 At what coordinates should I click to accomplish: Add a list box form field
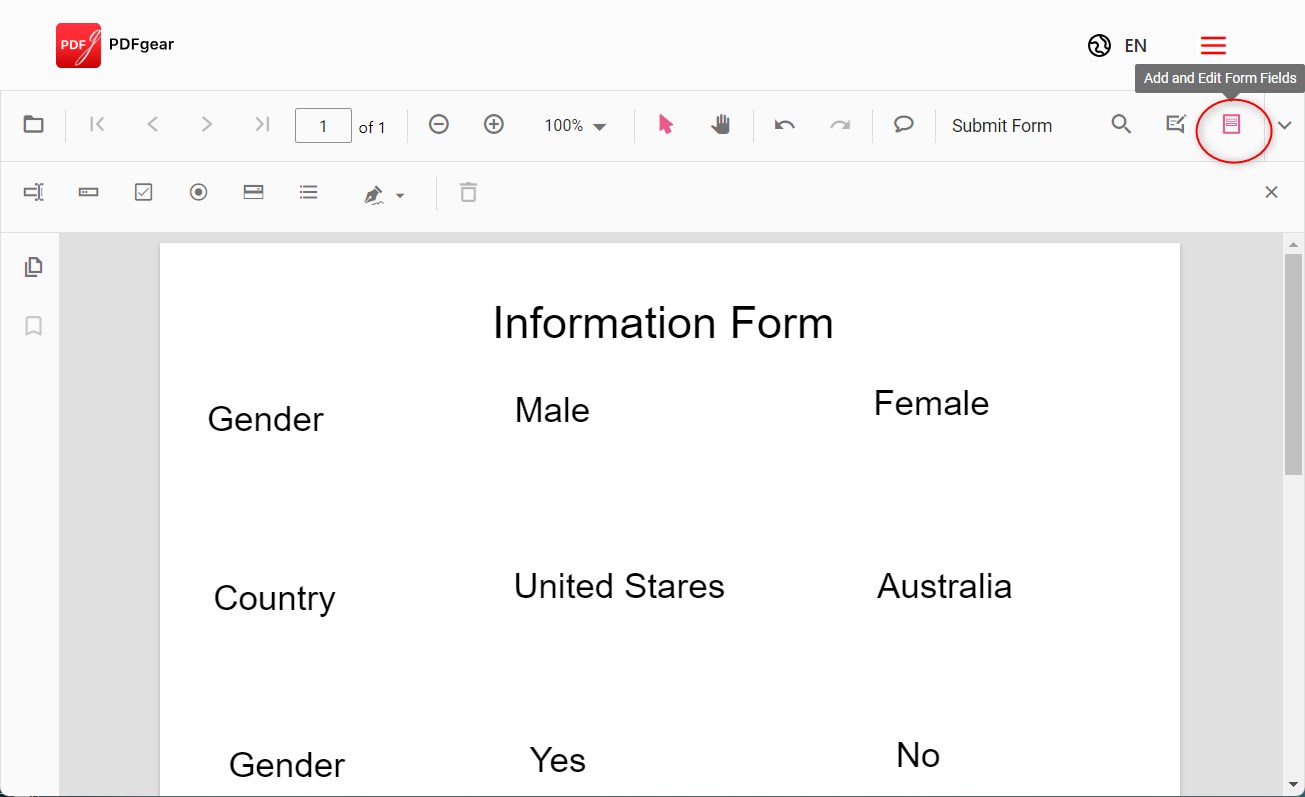(x=309, y=192)
